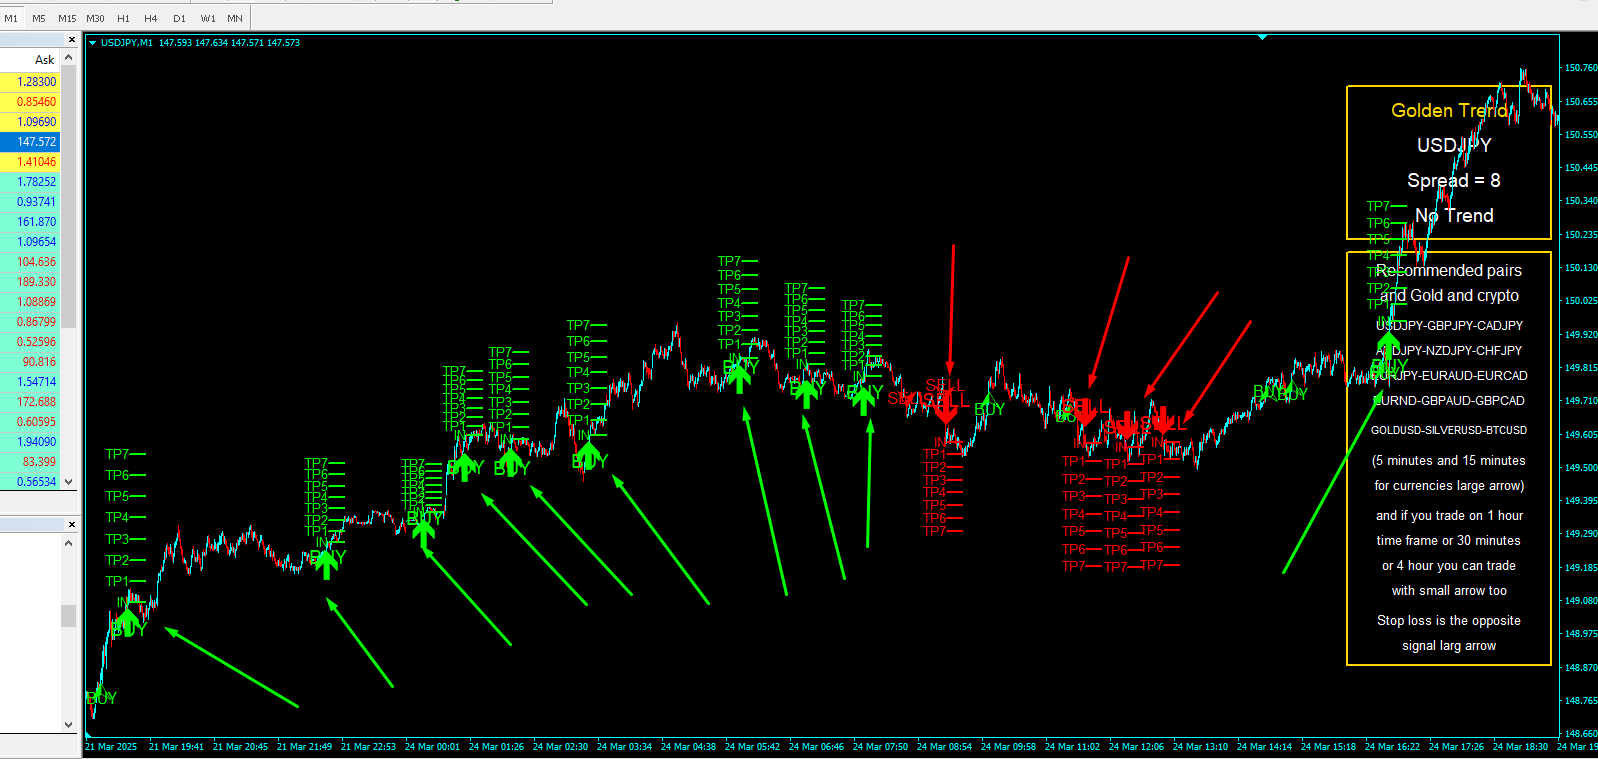Click Market Watch scrollbar down arrow
The image size is (1598, 759).
(68, 481)
